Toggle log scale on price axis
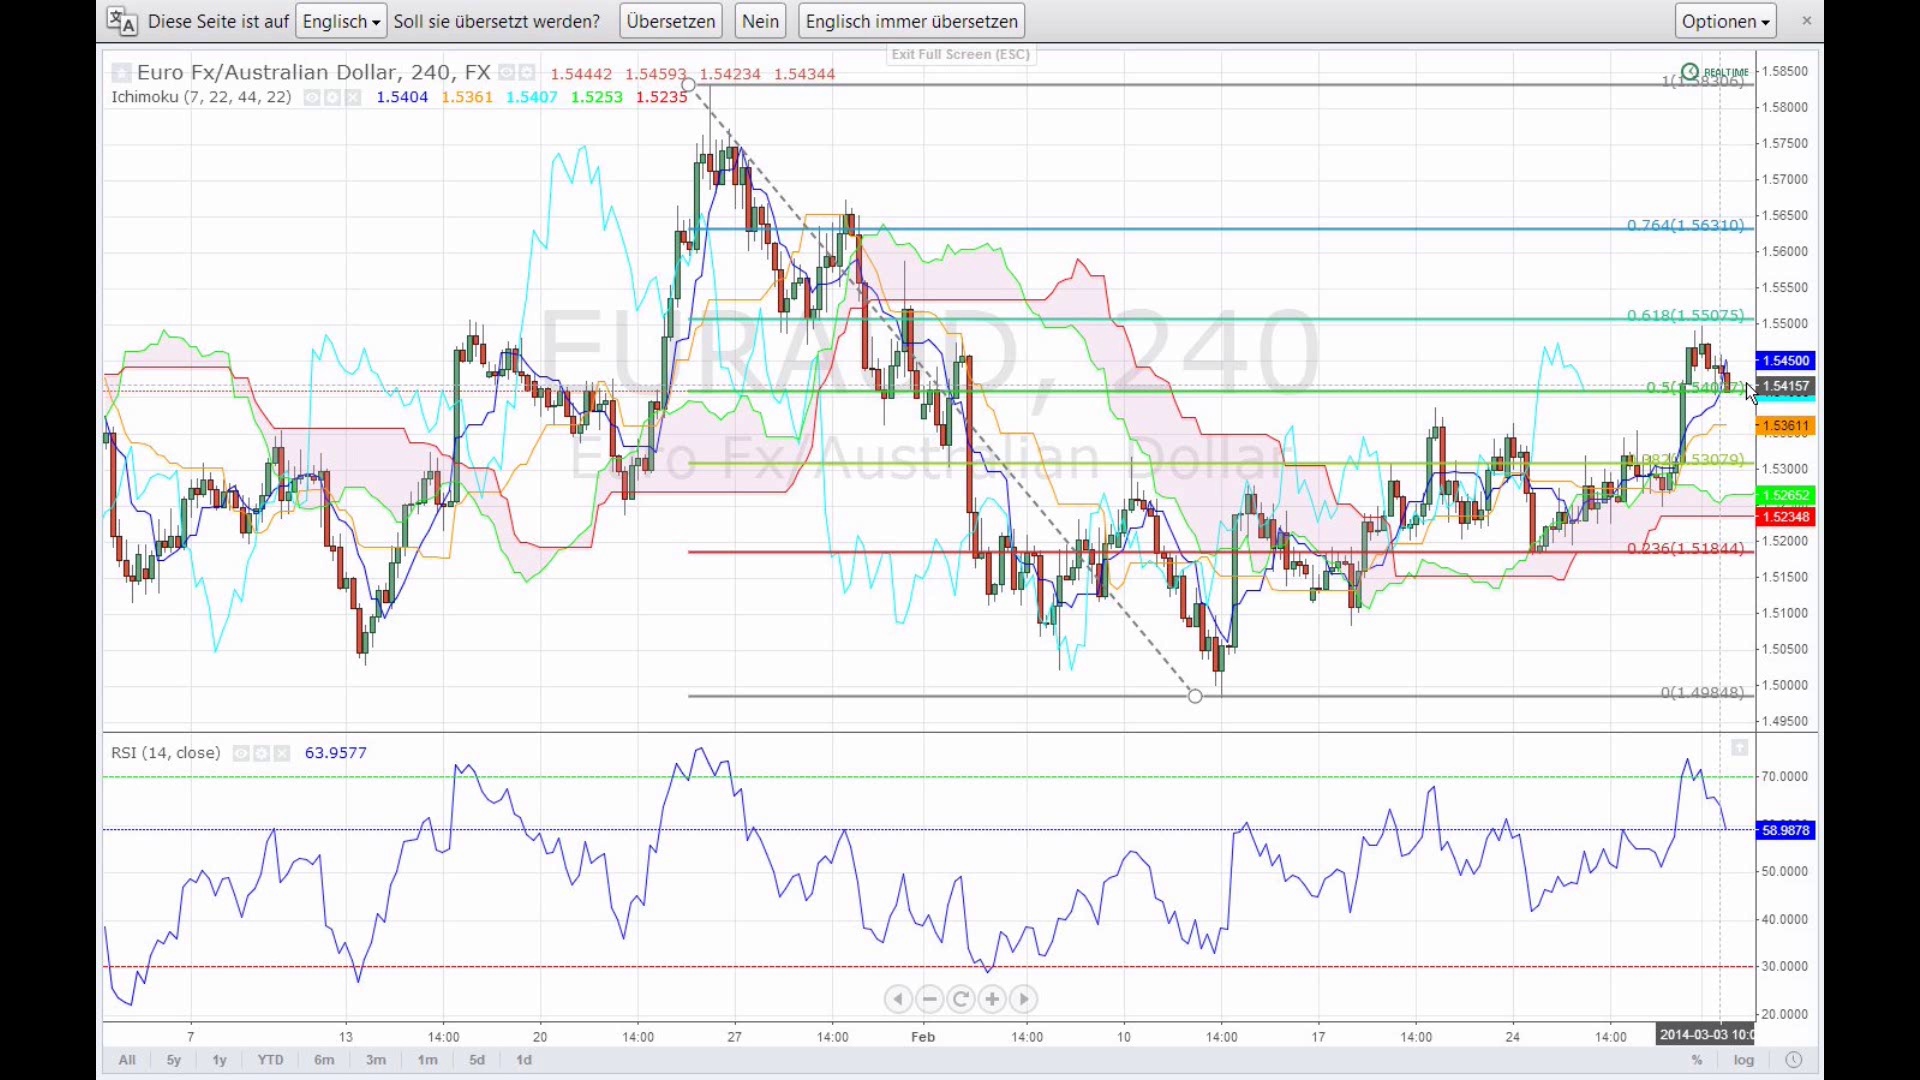The width and height of the screenshot is (1920, 1080). (x=1744, y=1060)
